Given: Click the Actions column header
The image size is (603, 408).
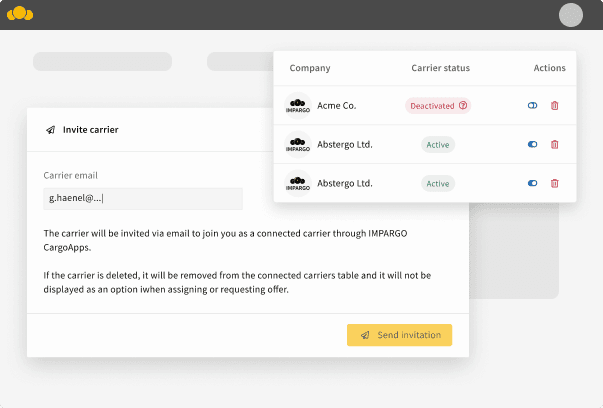Looking at the screenshot, I should point(549,68).
